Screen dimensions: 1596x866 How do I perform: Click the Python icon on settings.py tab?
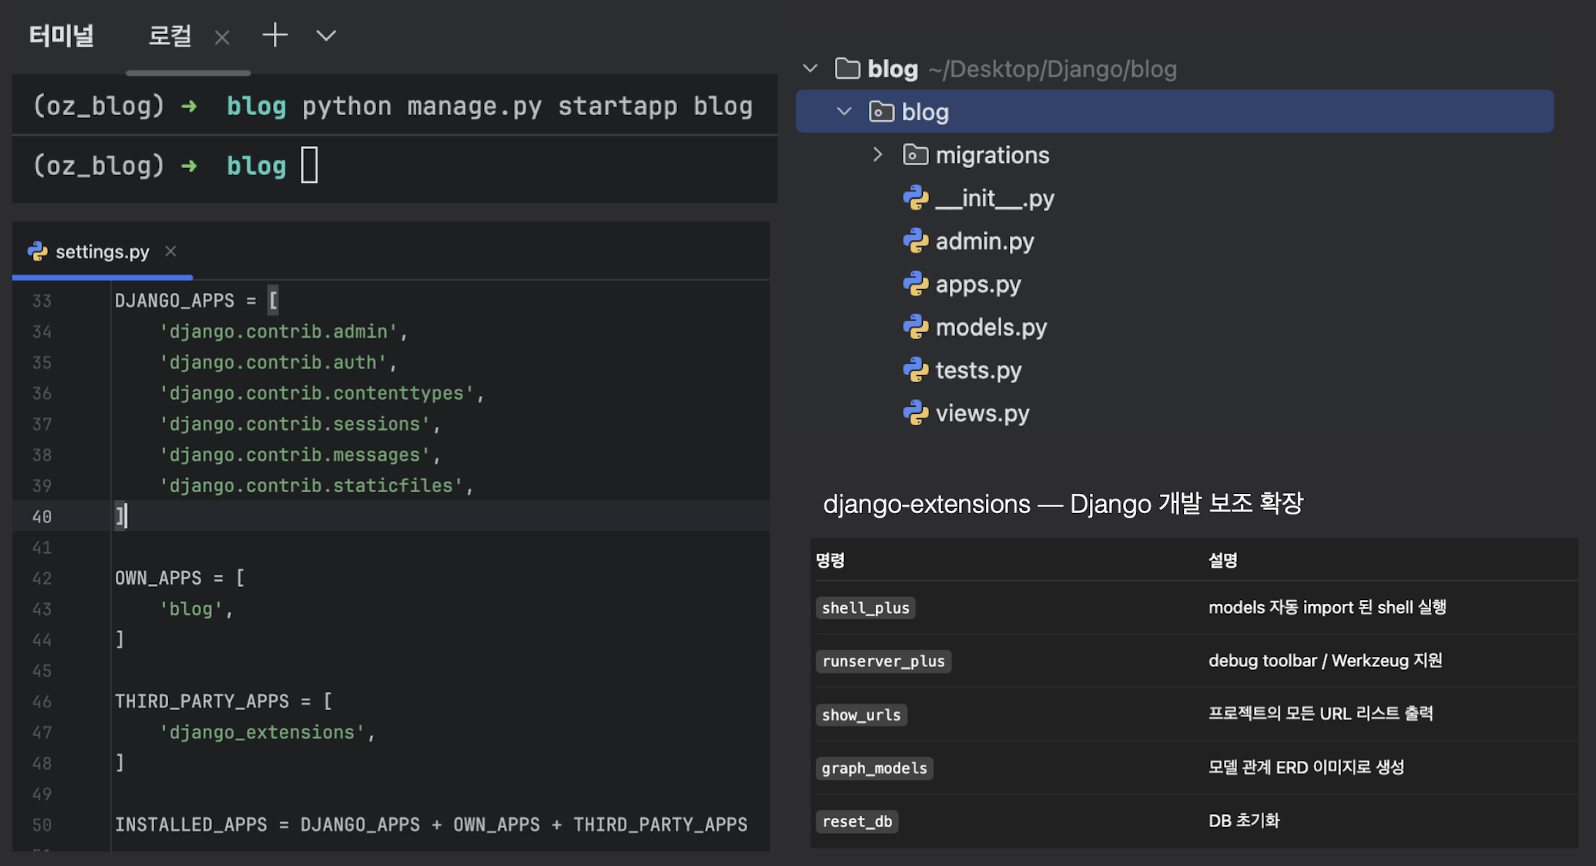coord(38,252)
